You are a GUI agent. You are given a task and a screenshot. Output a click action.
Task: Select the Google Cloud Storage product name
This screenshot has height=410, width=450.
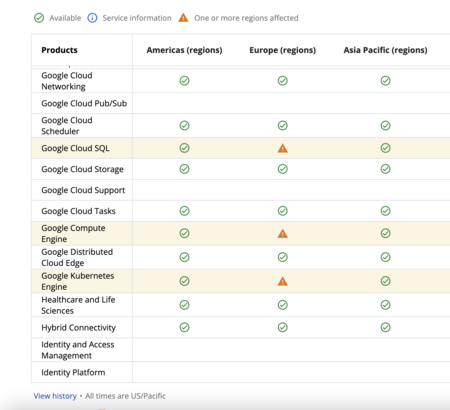[82, 169]
